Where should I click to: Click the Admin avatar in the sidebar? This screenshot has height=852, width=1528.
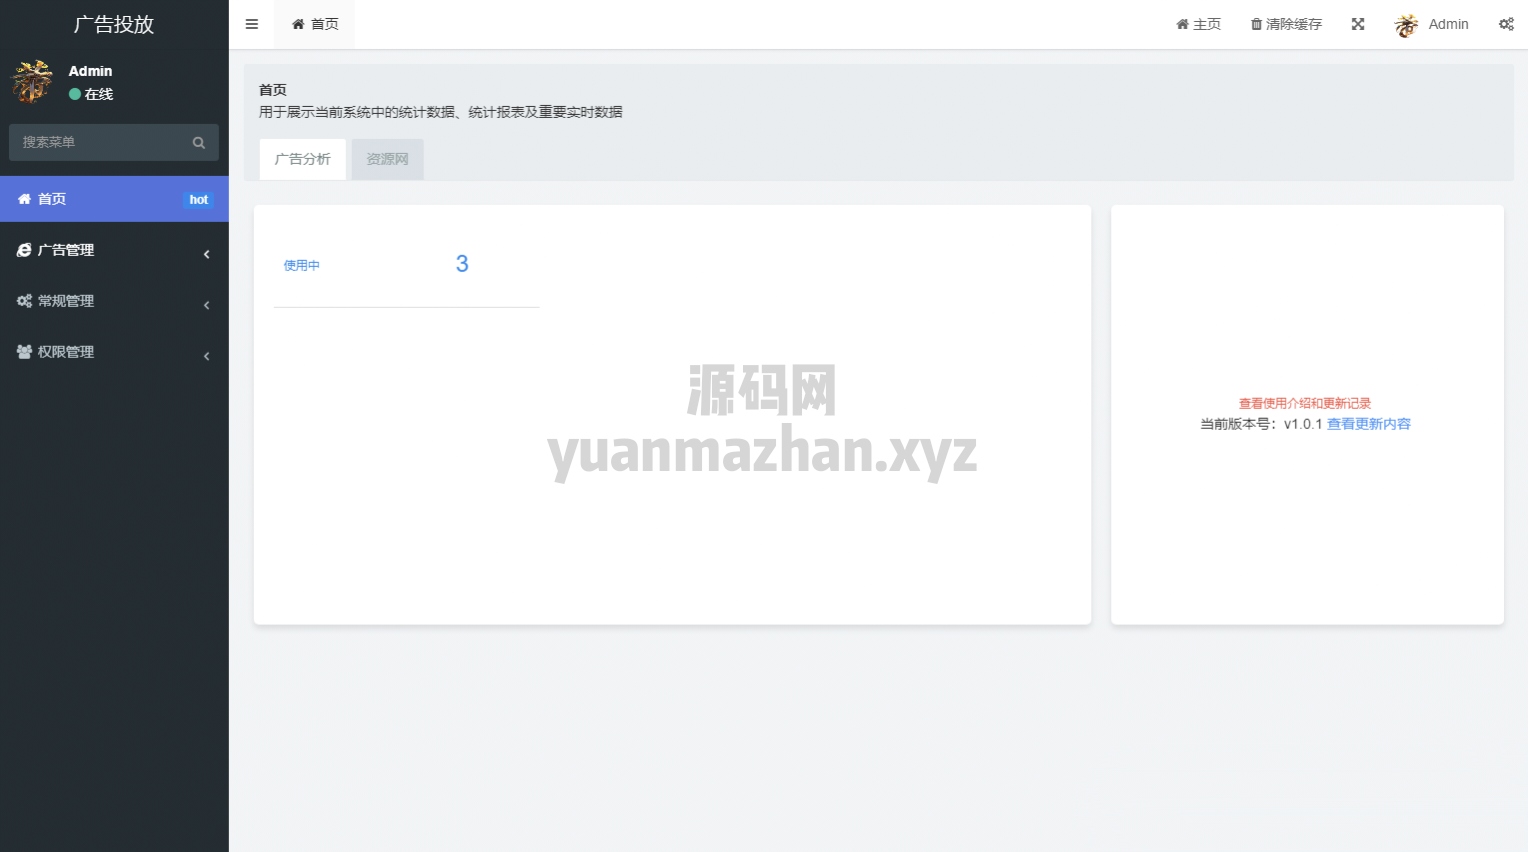(x=32, y=82)
